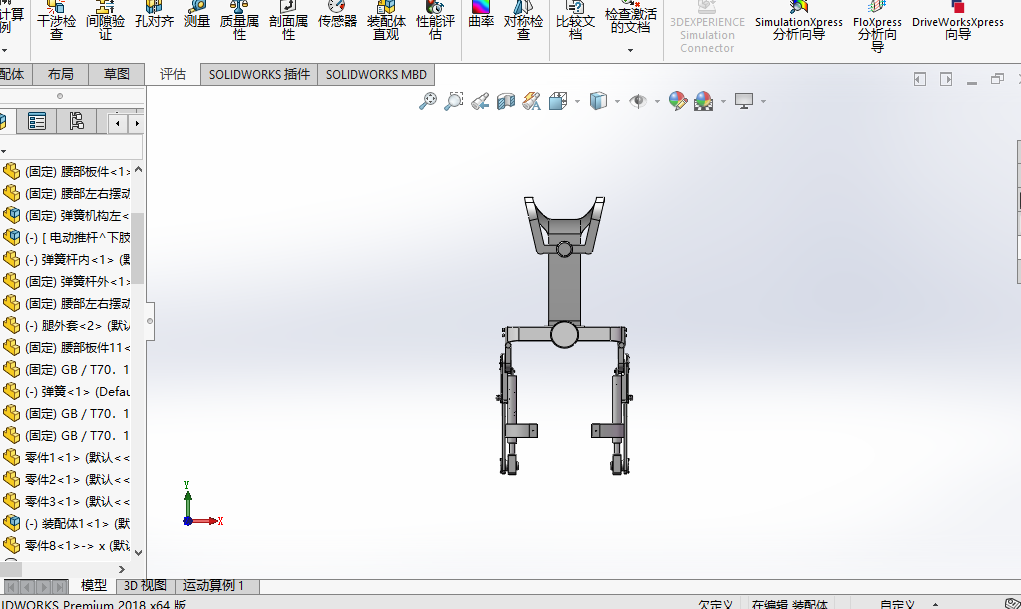The width and height of the screenshot is (1021, 609).
Task: Select 零件3<1> in the feature tree
Action: (66, 502)
